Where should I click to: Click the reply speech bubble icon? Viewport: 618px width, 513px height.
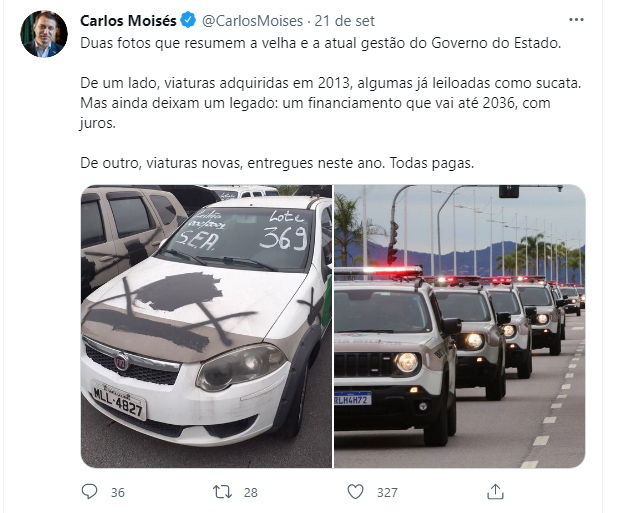[89, 492]
